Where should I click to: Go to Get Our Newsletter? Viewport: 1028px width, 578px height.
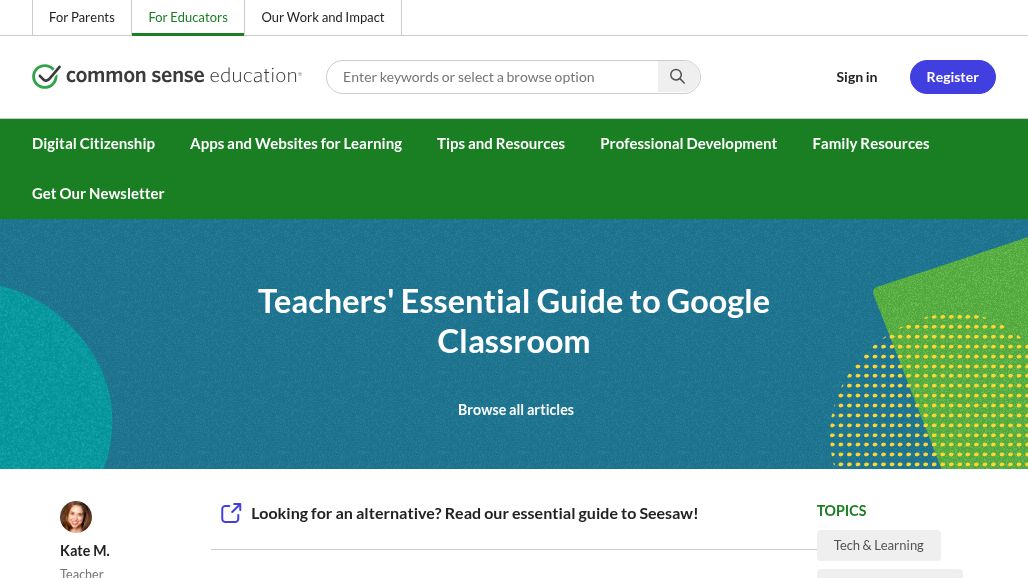[x=98, y=193]
